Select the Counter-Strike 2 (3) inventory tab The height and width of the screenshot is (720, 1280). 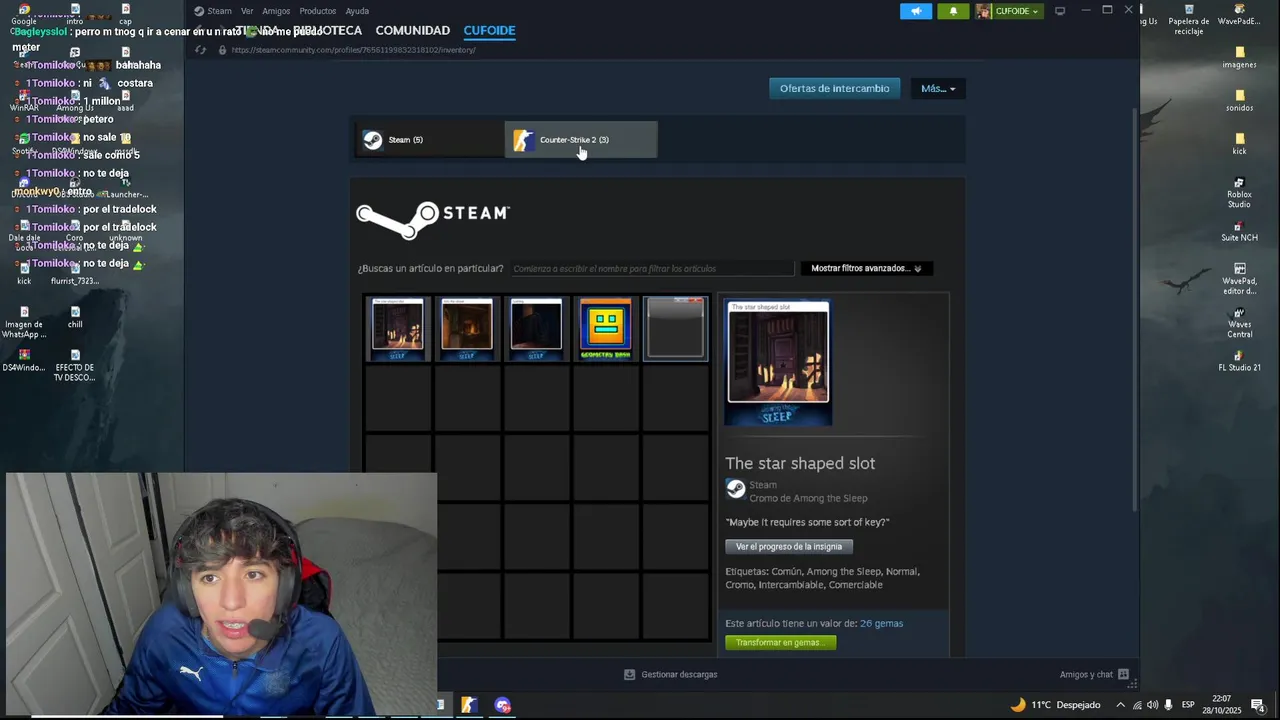(x=581, y=140)
